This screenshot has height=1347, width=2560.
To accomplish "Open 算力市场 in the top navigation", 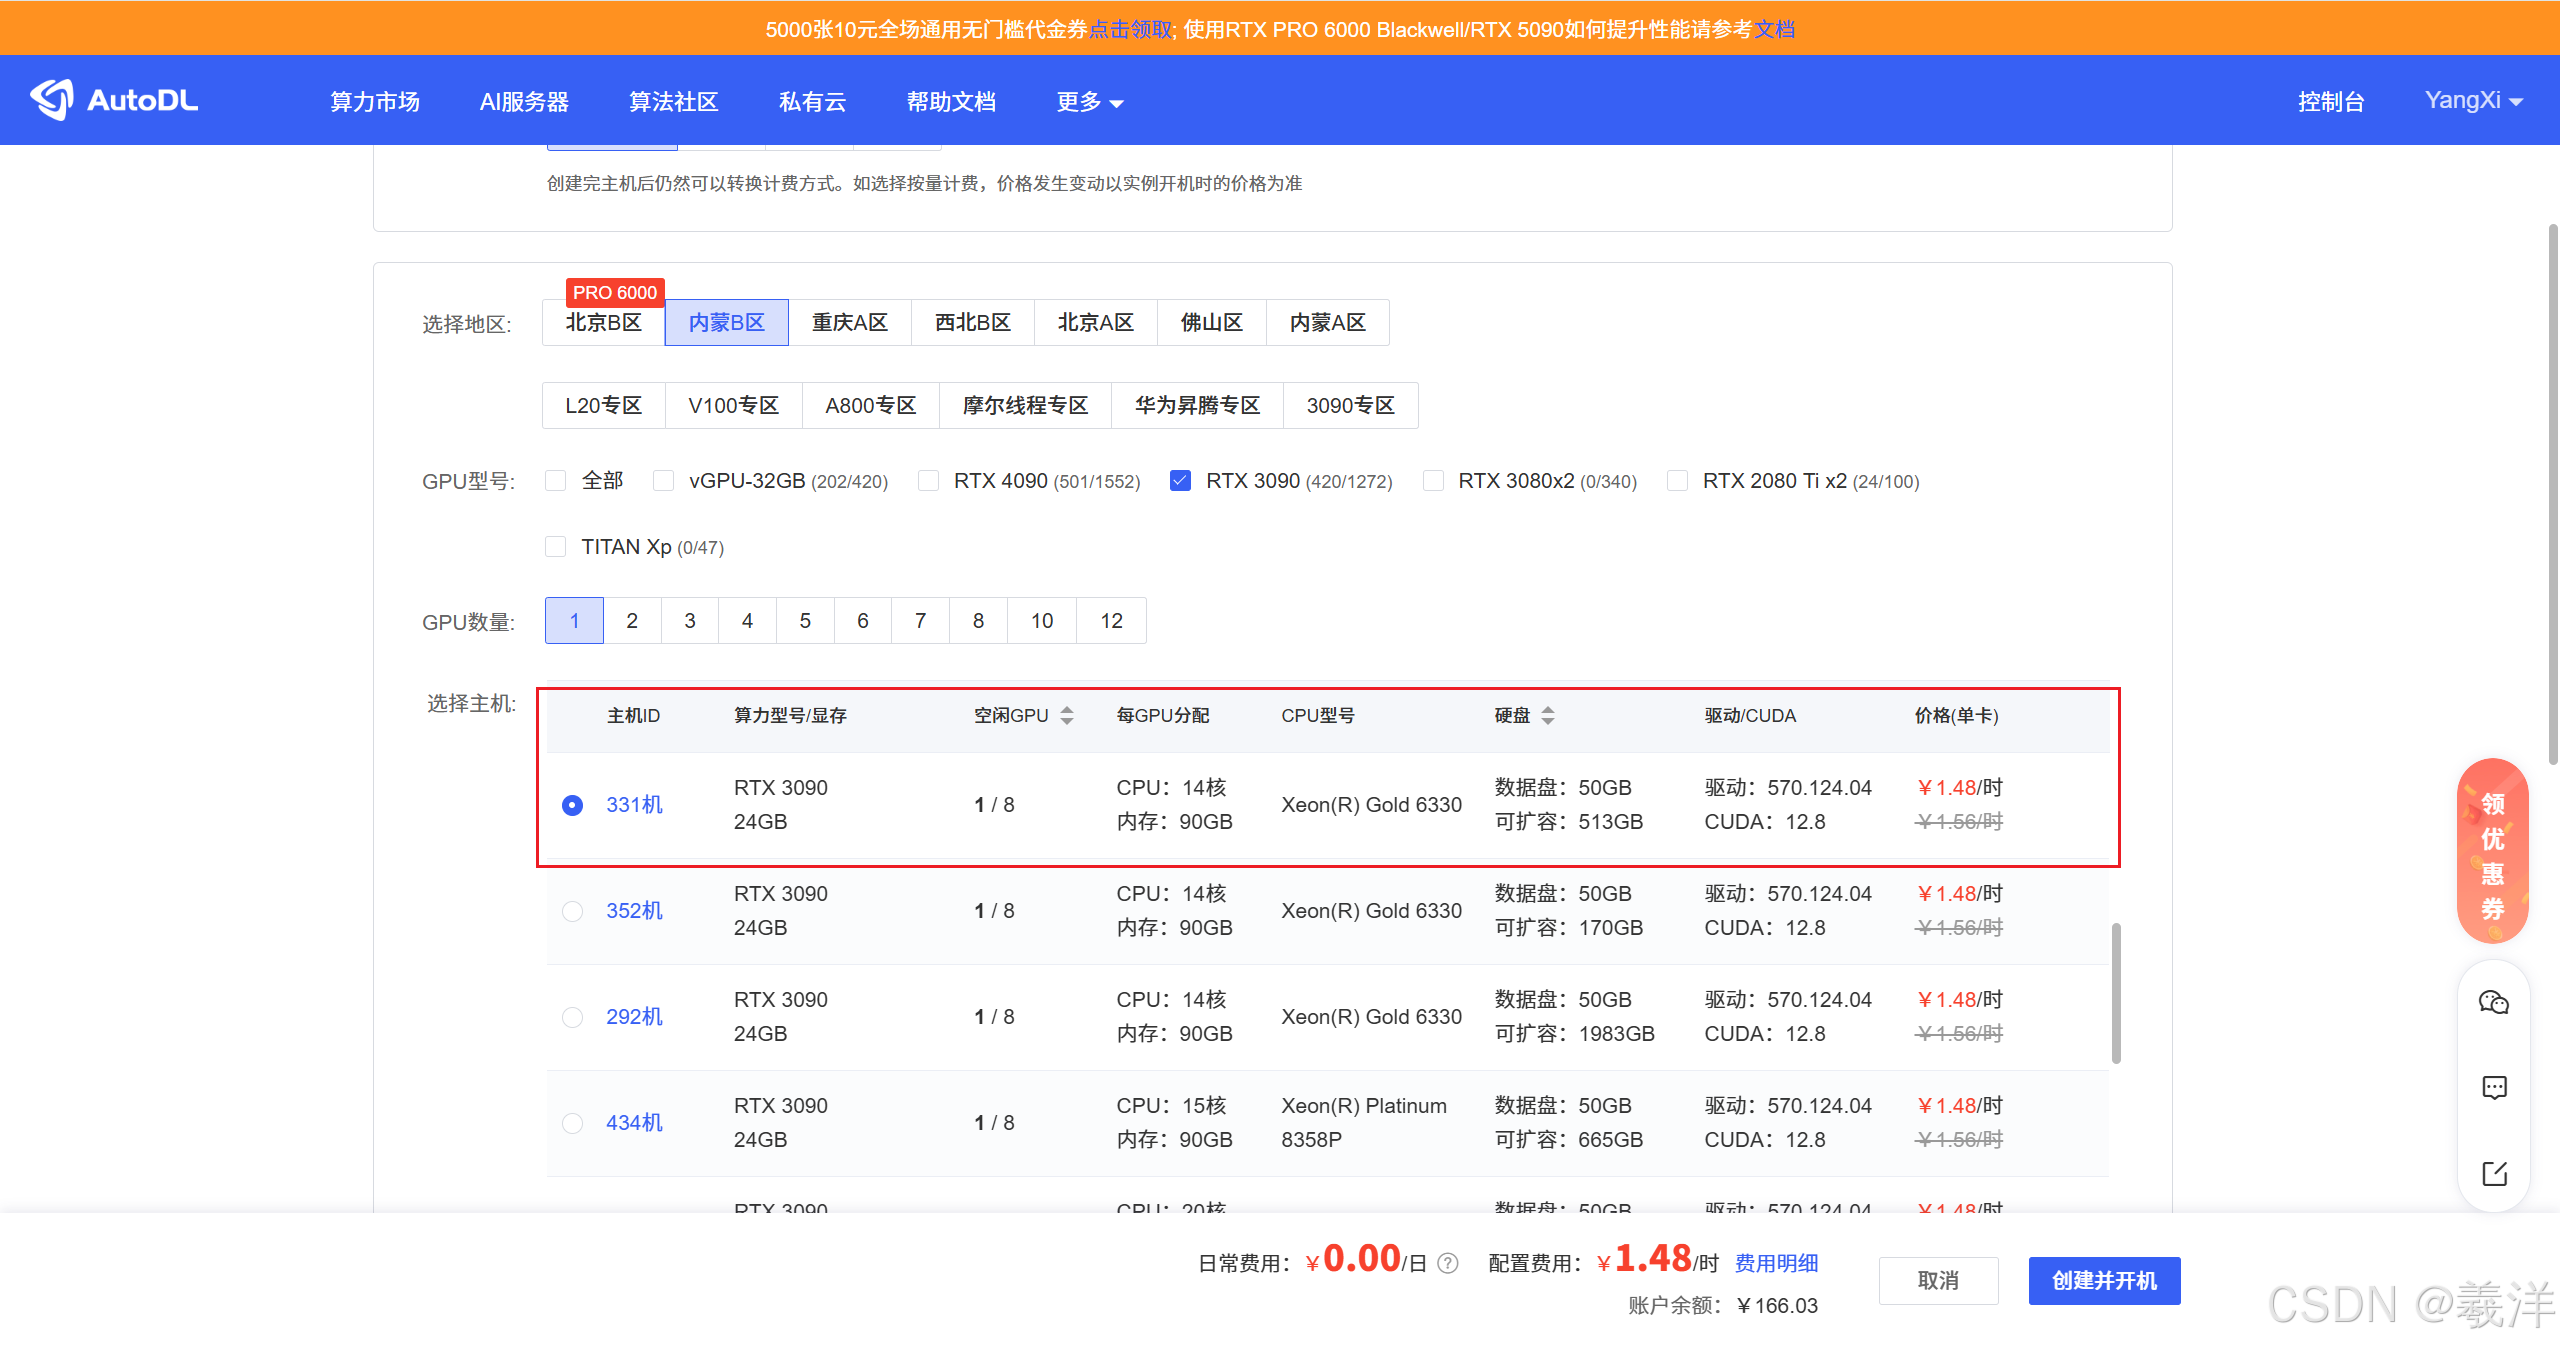I will (x=375, y=102).
